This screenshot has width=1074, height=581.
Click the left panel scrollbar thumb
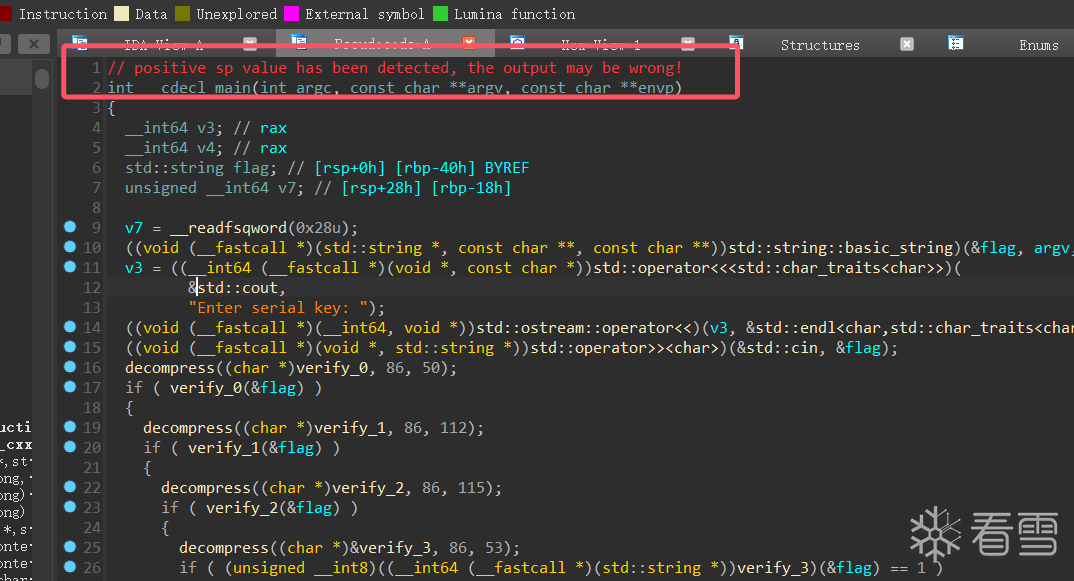42,78
